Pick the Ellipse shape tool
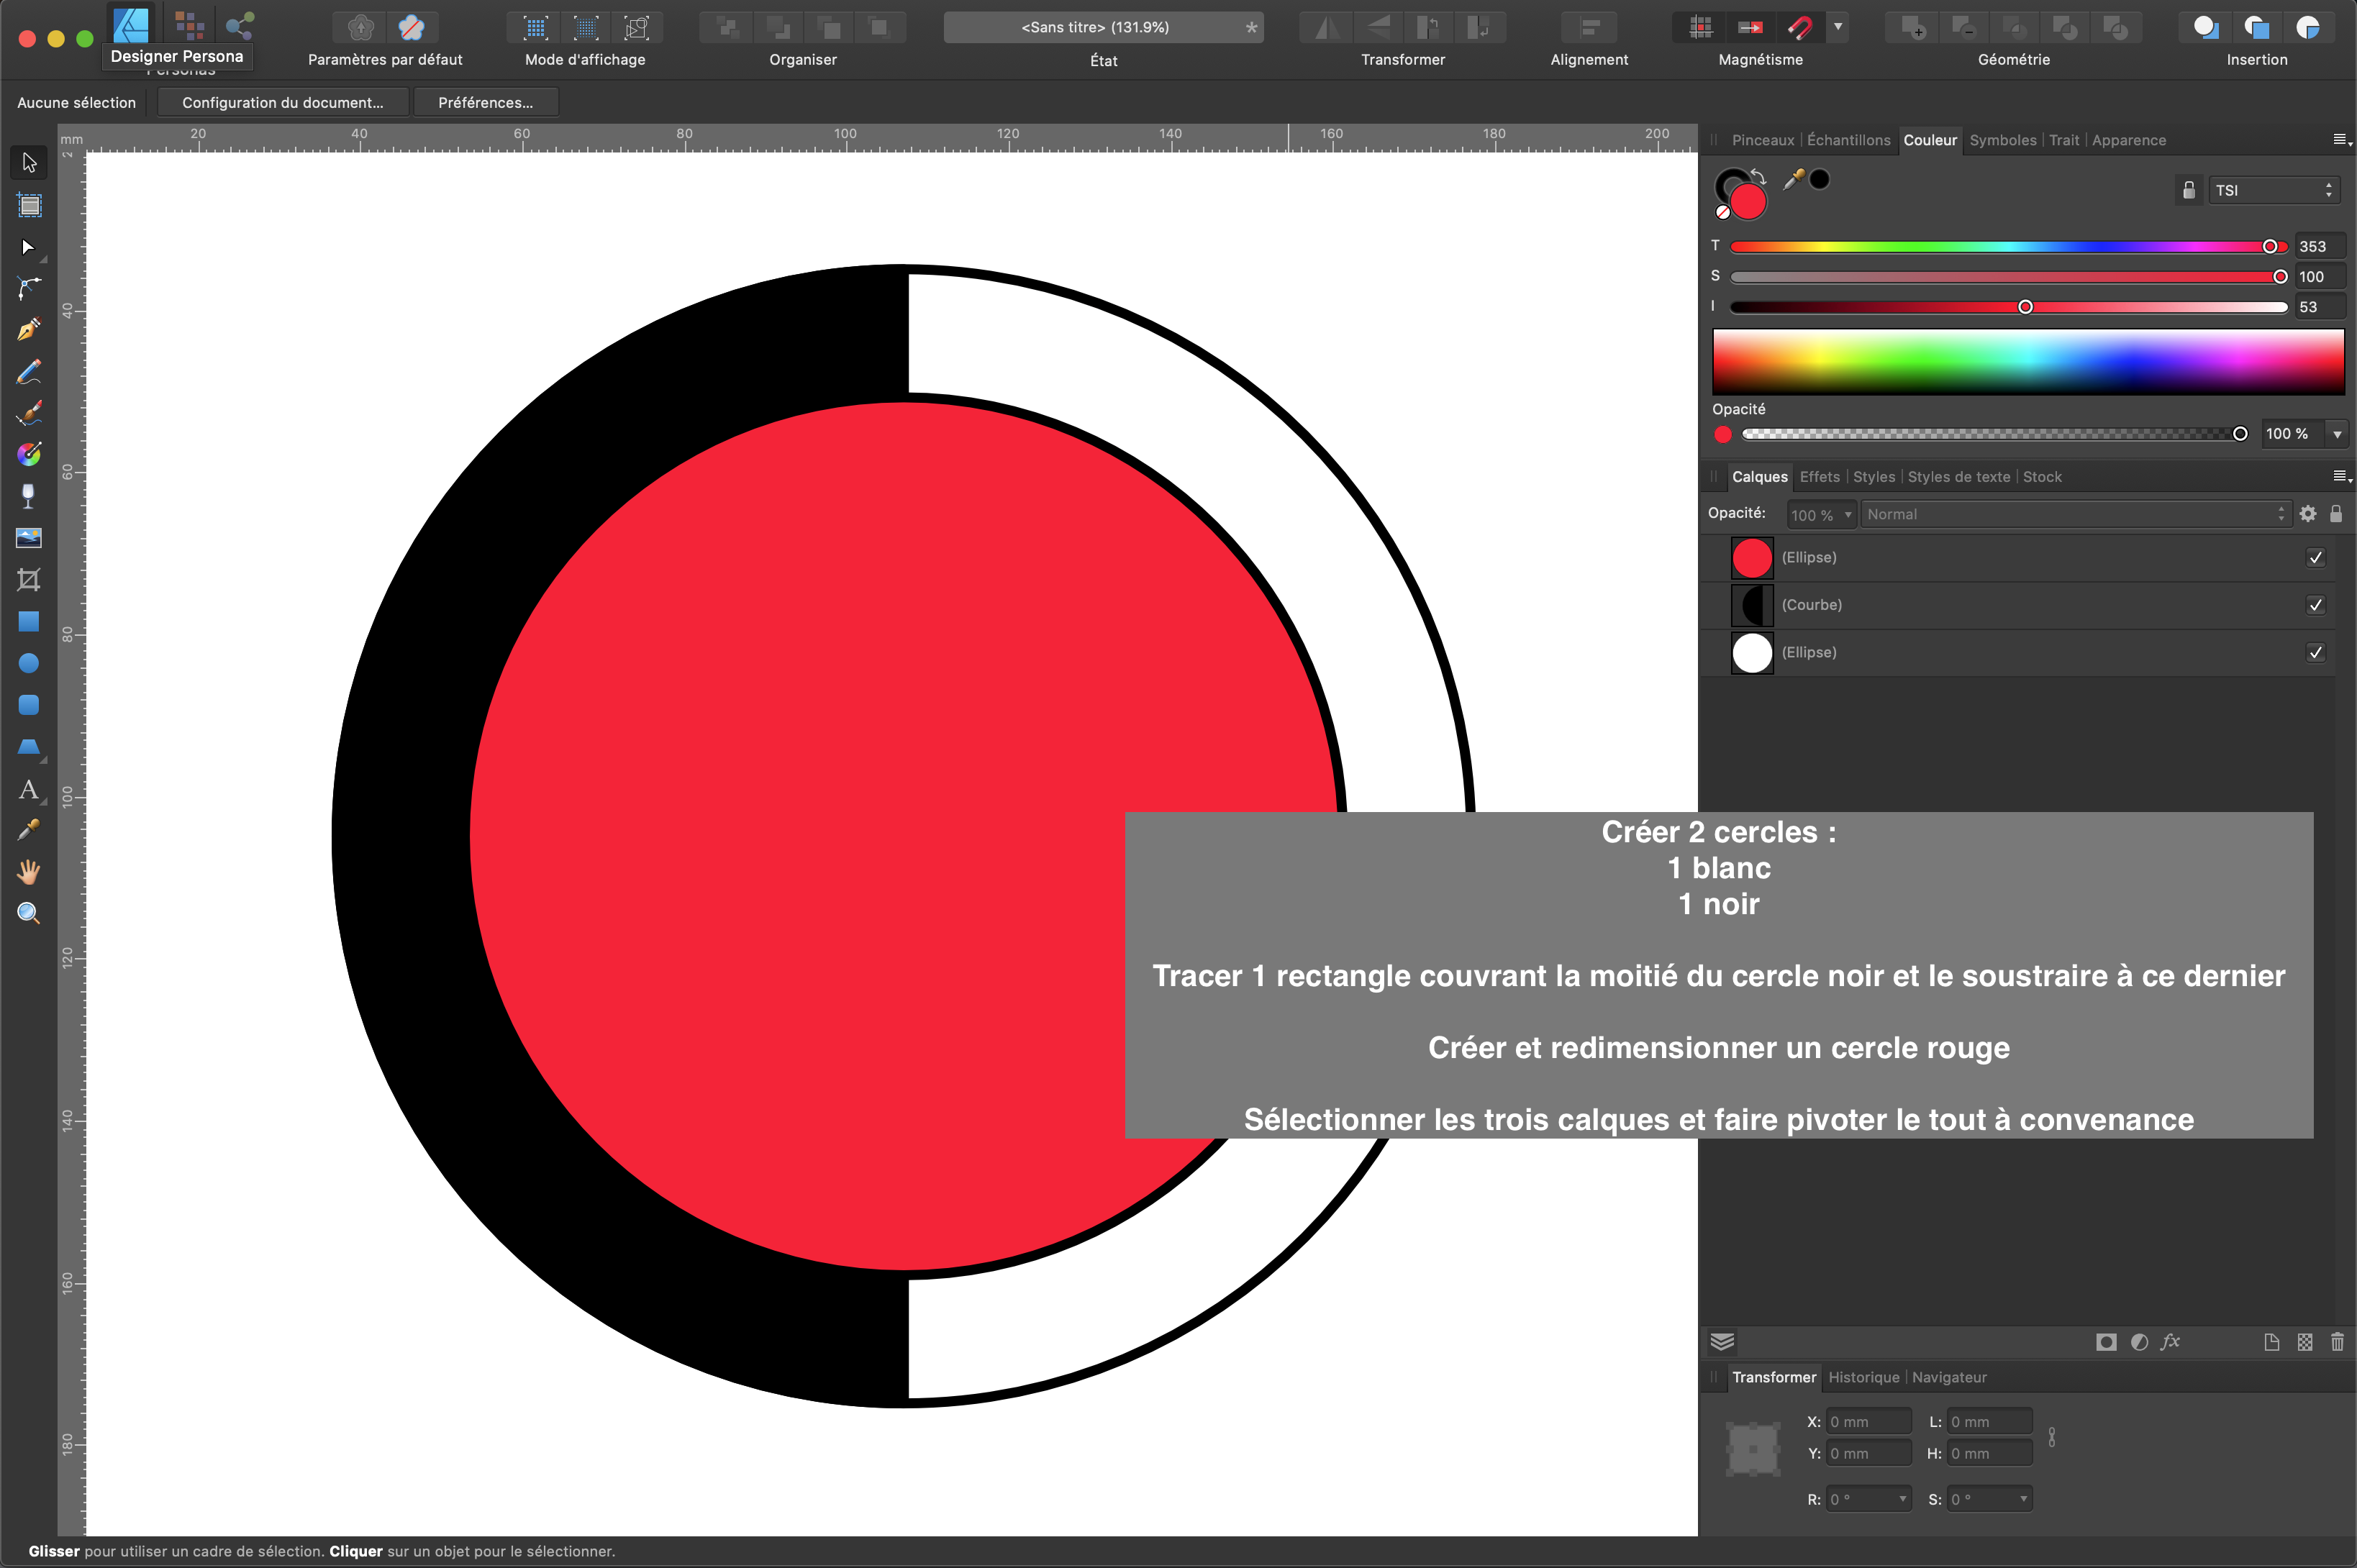This screenshot has width=2357, height=1568. coord(29,664)
